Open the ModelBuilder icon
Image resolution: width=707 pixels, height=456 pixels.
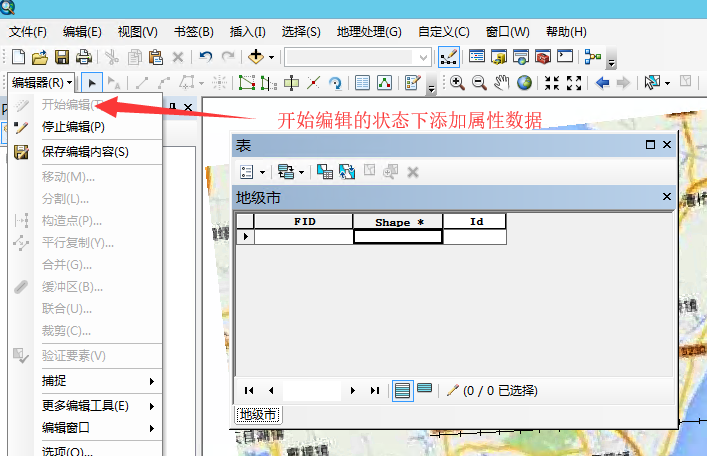pyautogui.click(x=592, y=57)
